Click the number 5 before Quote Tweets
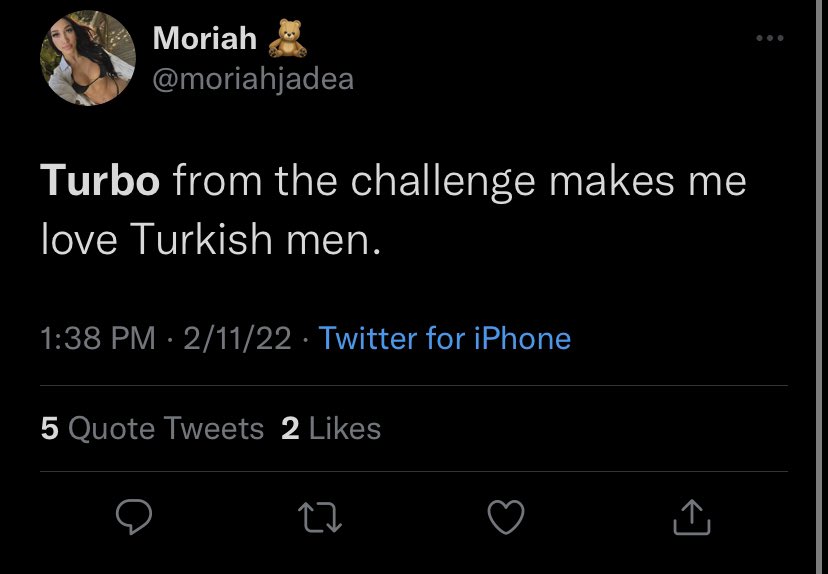This screenshot has height=574, width=828. click(49, 428)
